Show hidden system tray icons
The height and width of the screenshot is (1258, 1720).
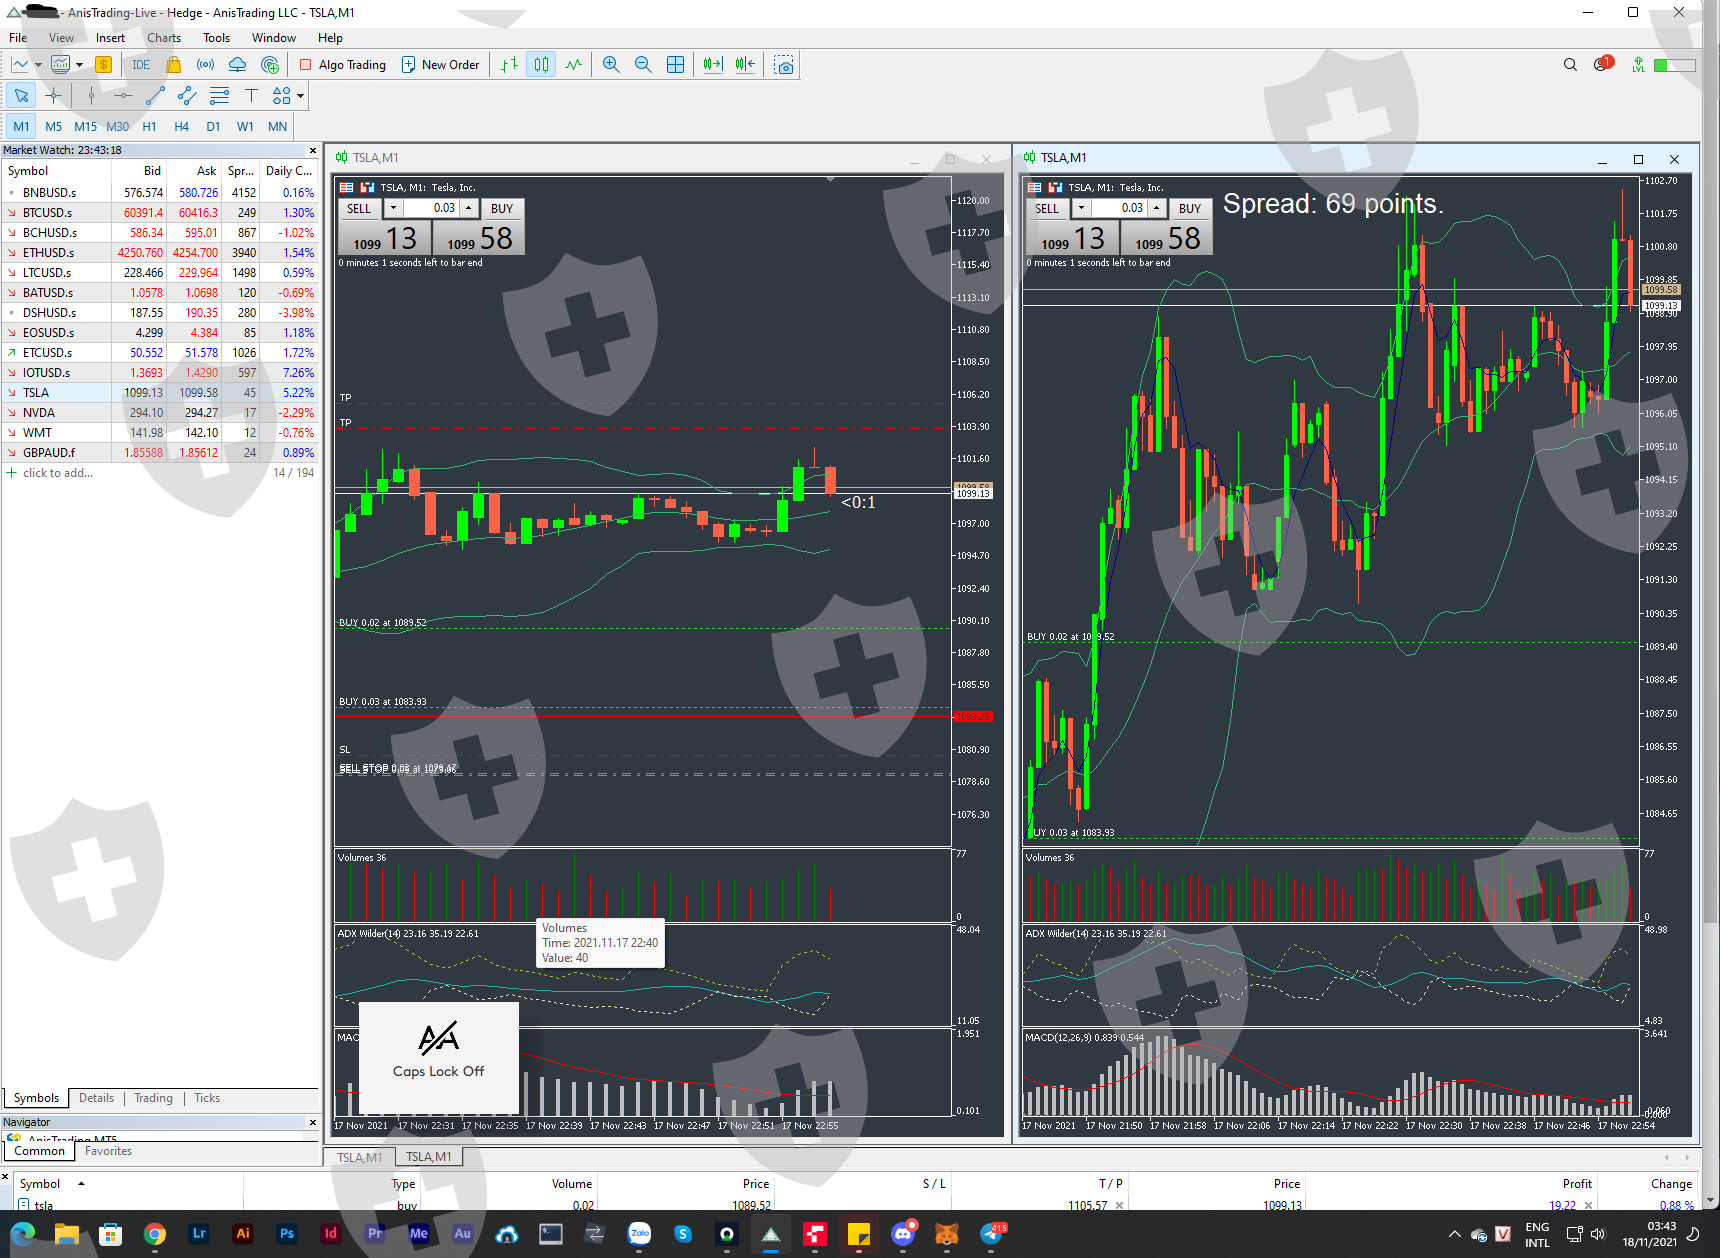(x=1454, y=1234)
